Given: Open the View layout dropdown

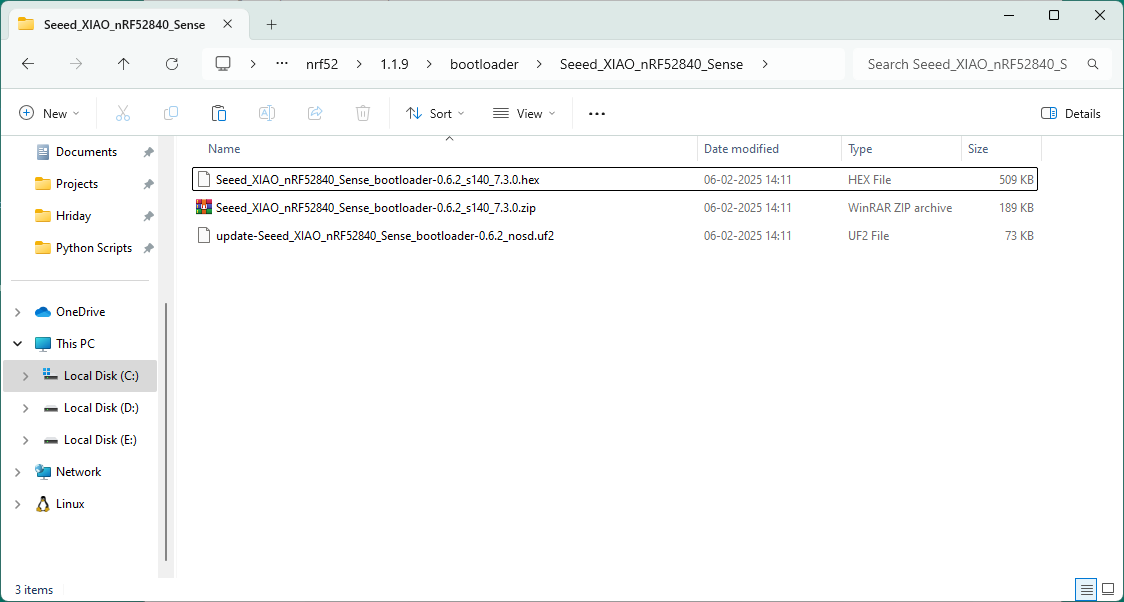Looking at the screenshot, I should point(524,113).
